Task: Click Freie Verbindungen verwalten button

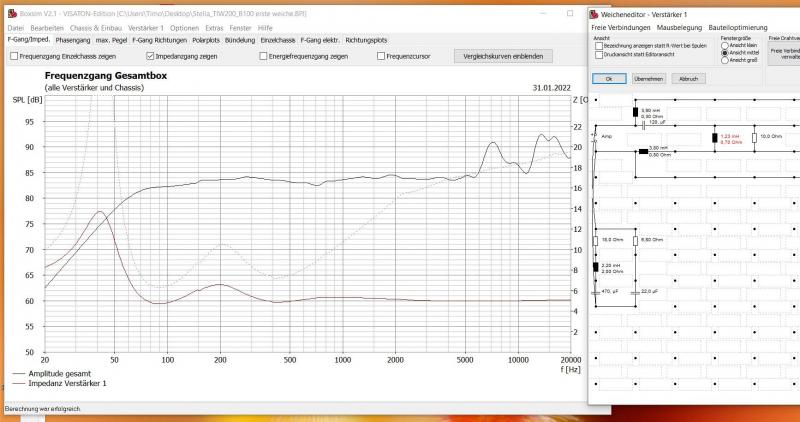Action: pyautogui.click(x=784, y=54)
